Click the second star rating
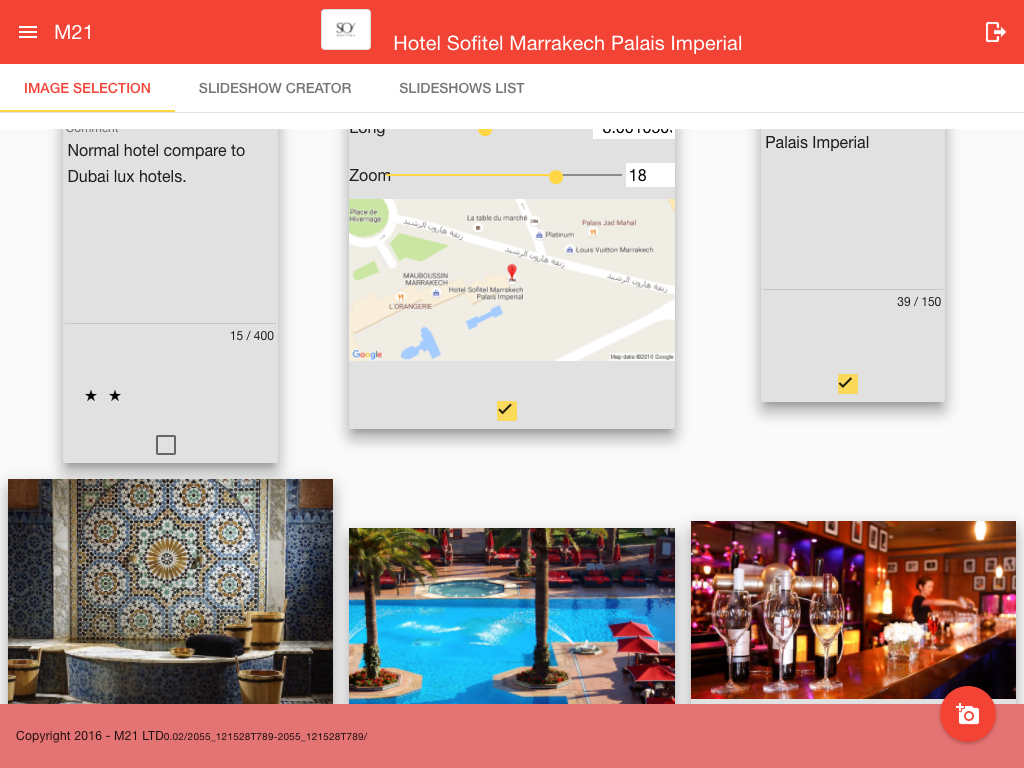 pos(115,396)
